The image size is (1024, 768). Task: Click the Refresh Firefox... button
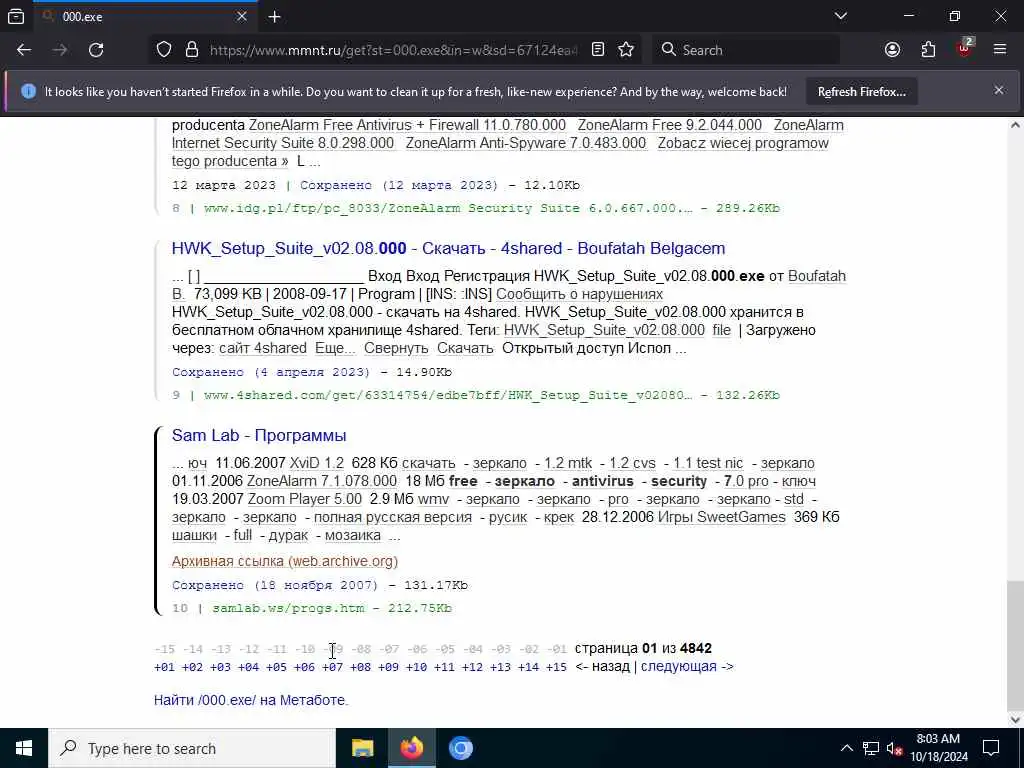click(x=861, y=91)
